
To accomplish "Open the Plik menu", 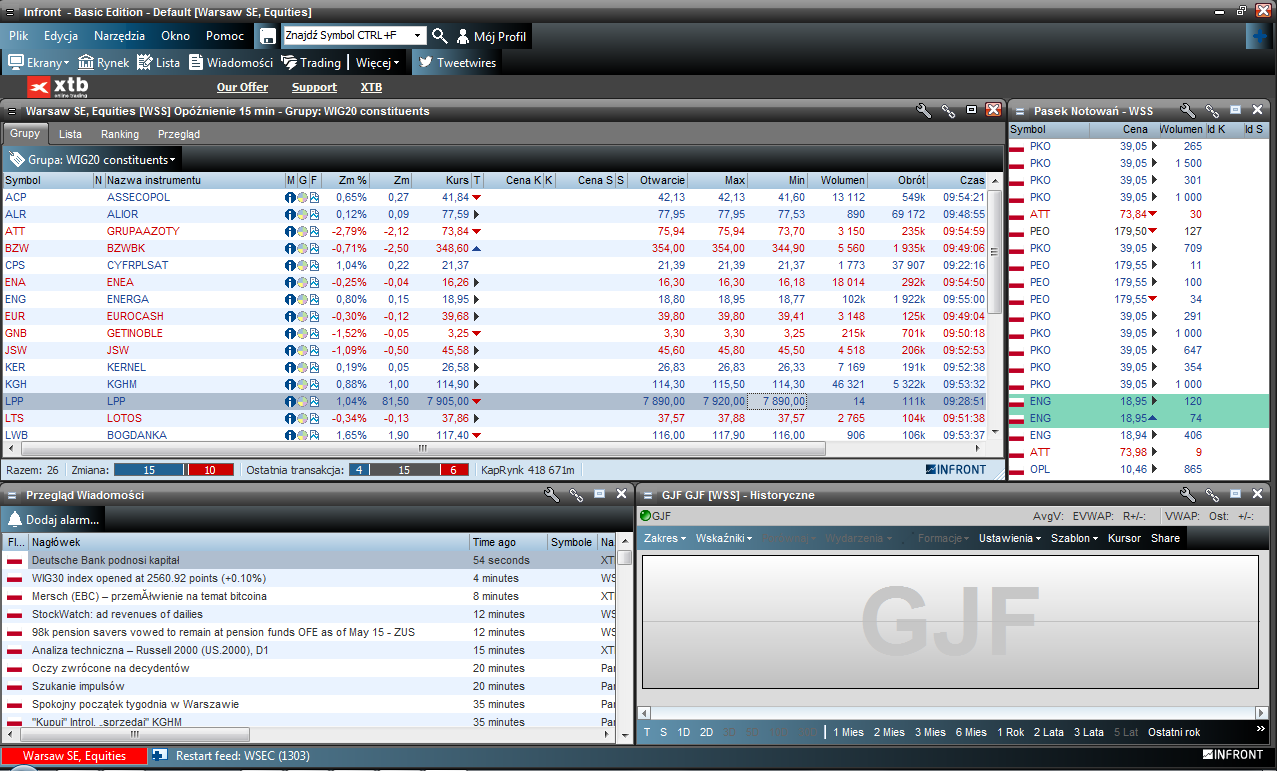I will tap(19, 36).
